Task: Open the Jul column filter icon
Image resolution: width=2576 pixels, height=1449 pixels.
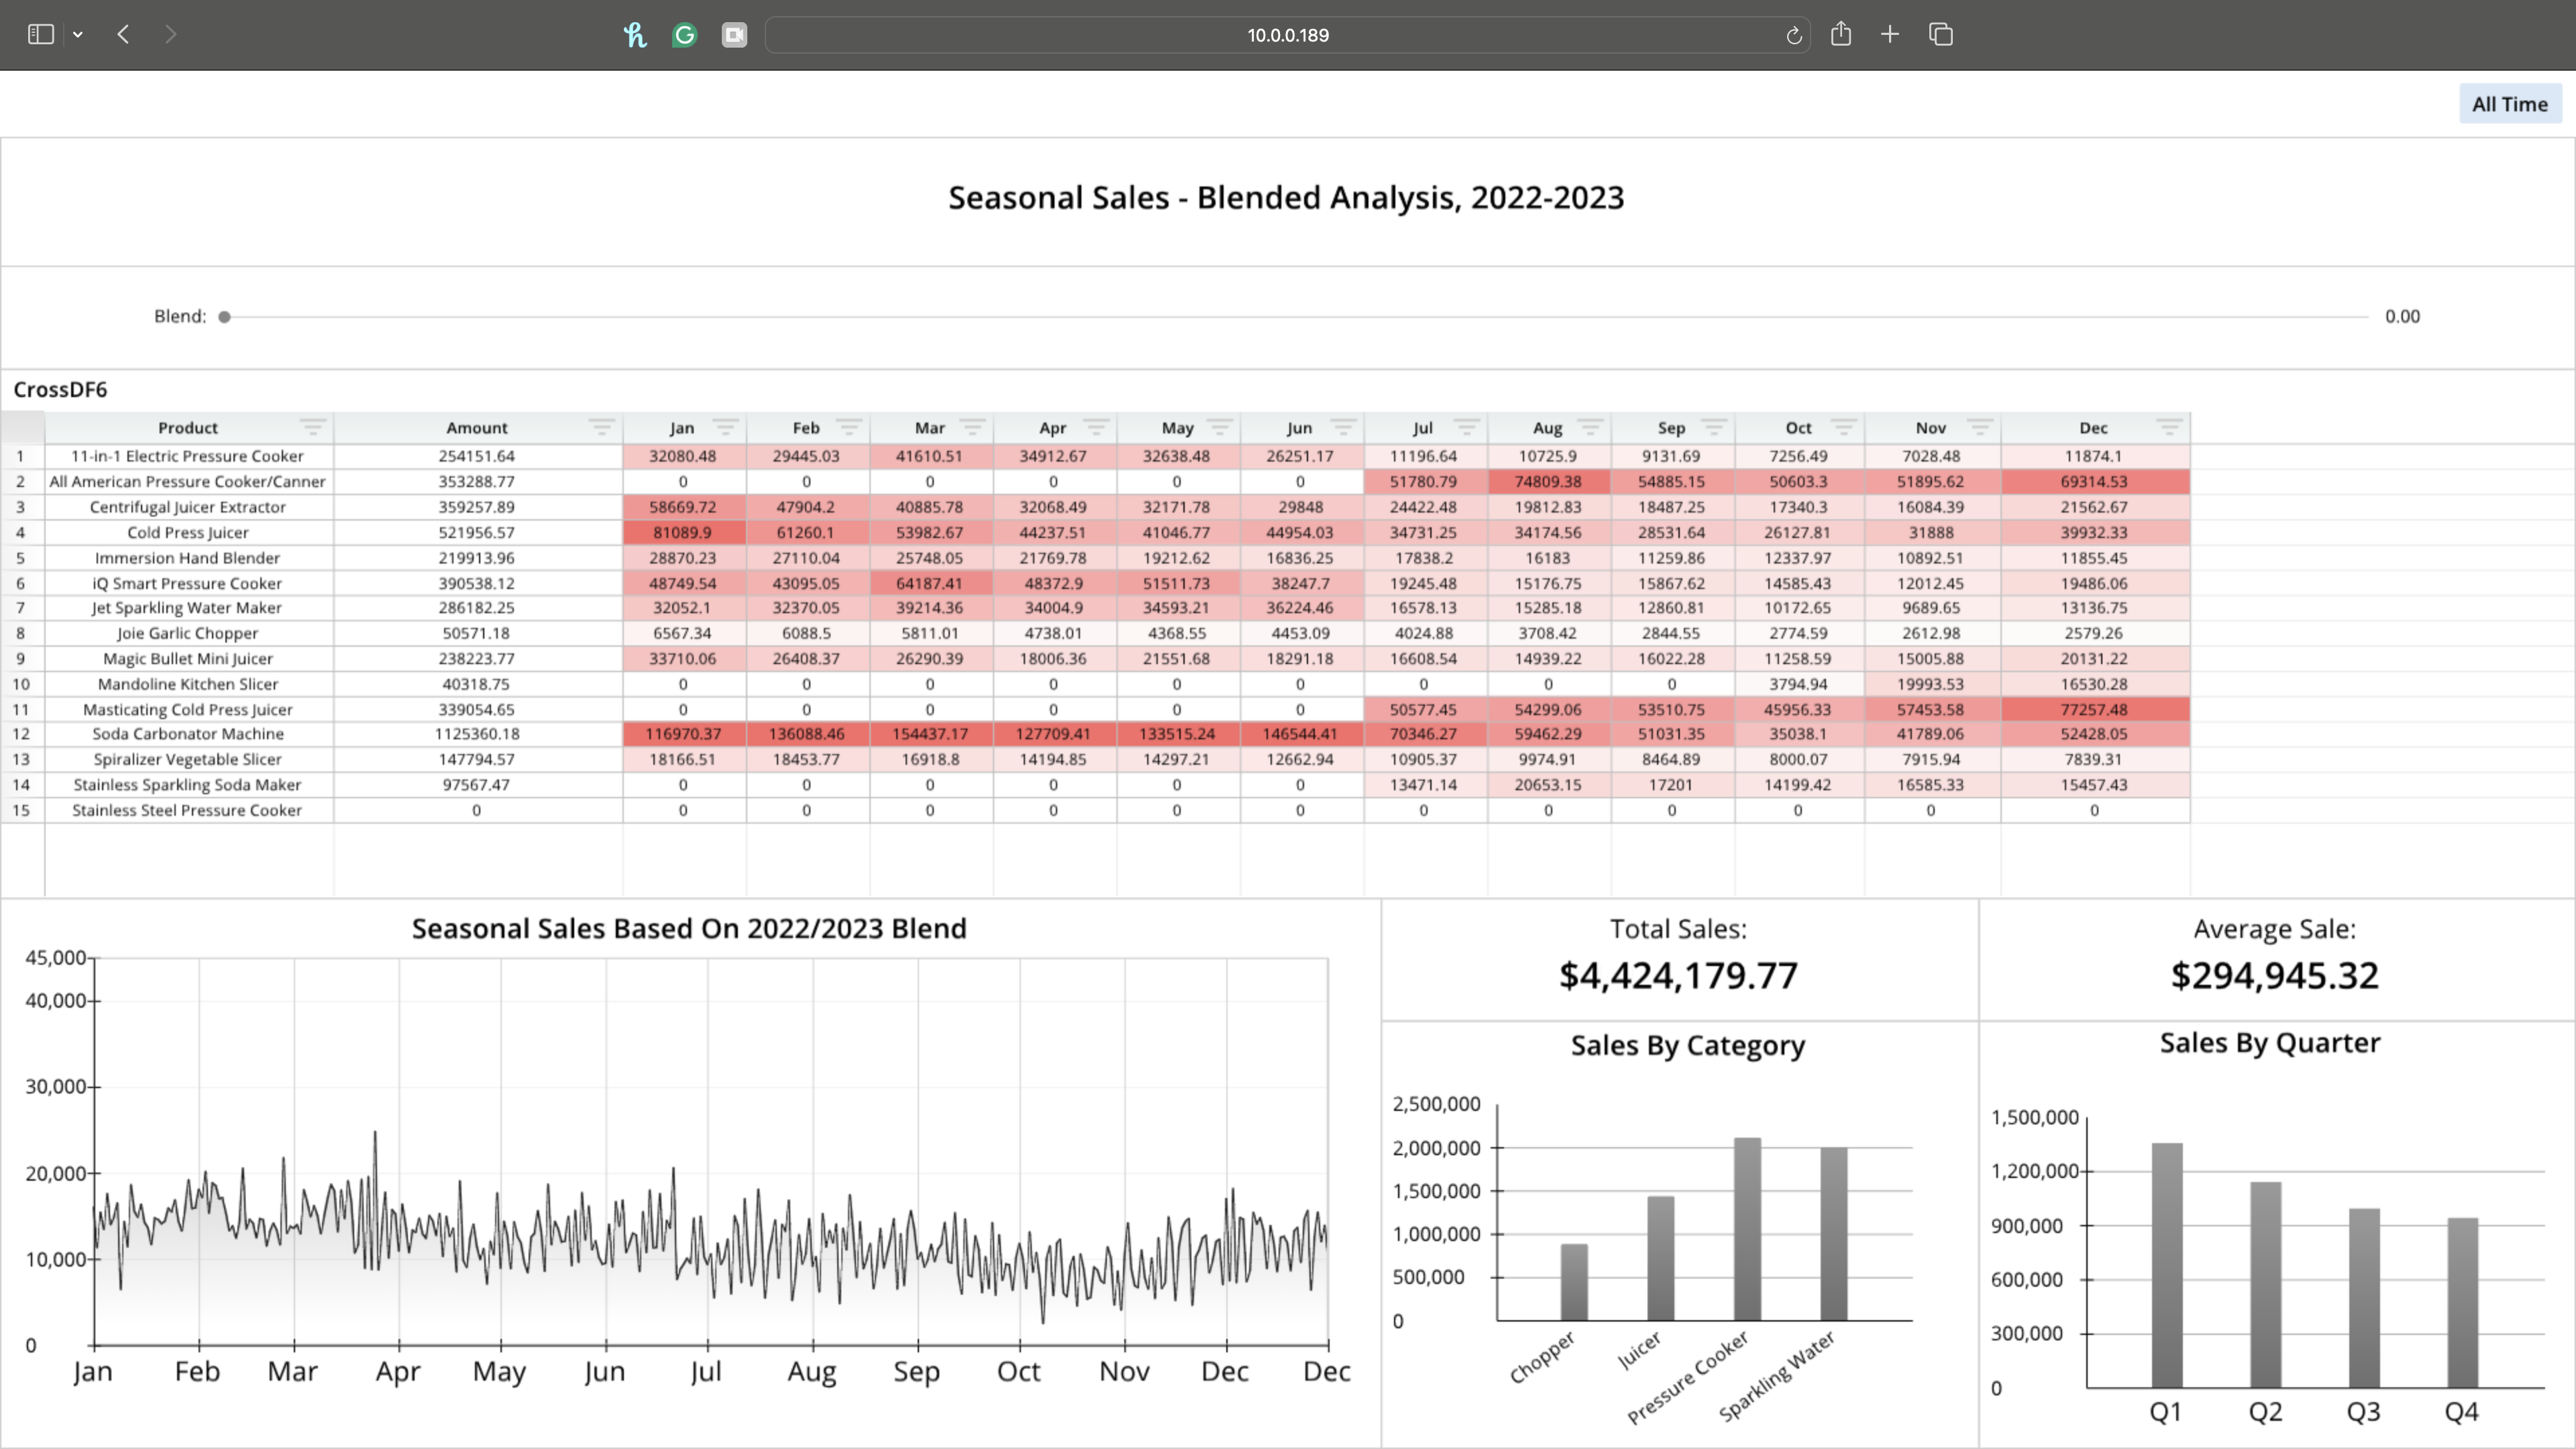Action: point(1466,428)
